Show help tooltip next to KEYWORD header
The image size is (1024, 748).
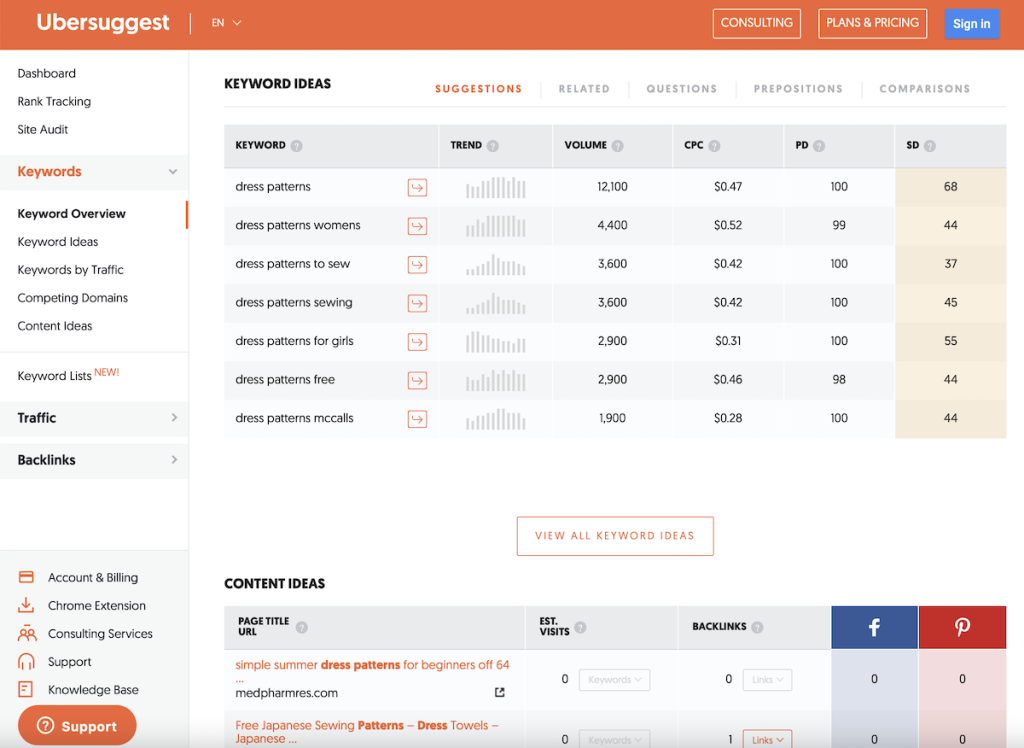(x=296, y=146)
